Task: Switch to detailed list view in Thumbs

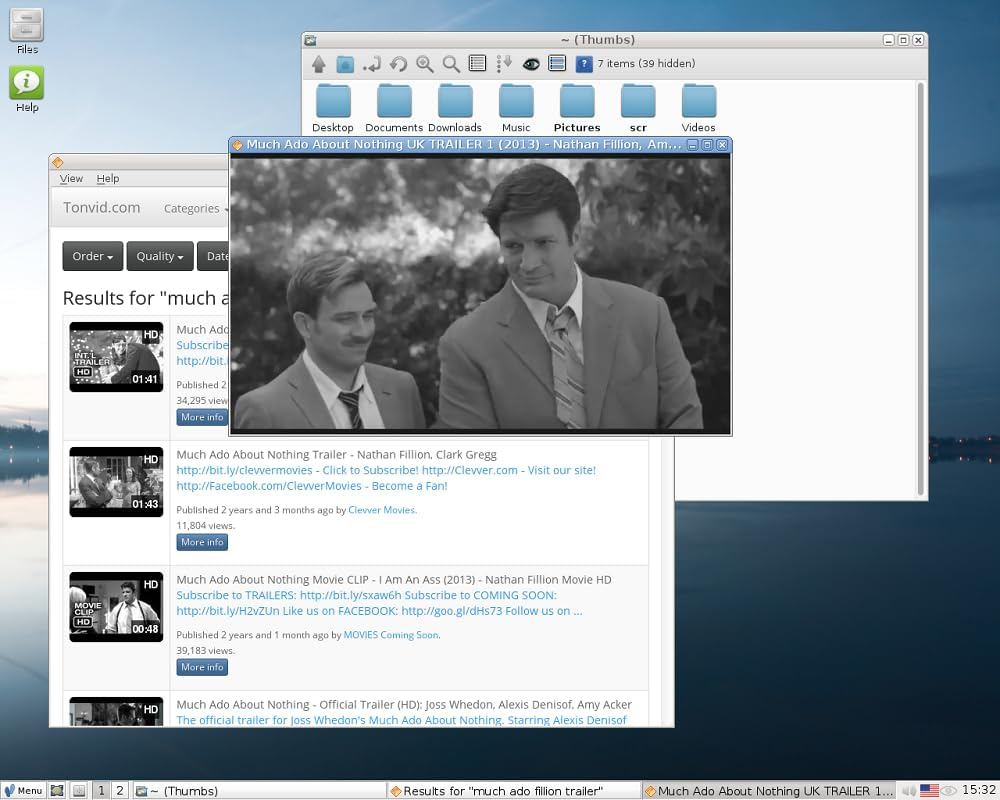Action: click(557, 63)
